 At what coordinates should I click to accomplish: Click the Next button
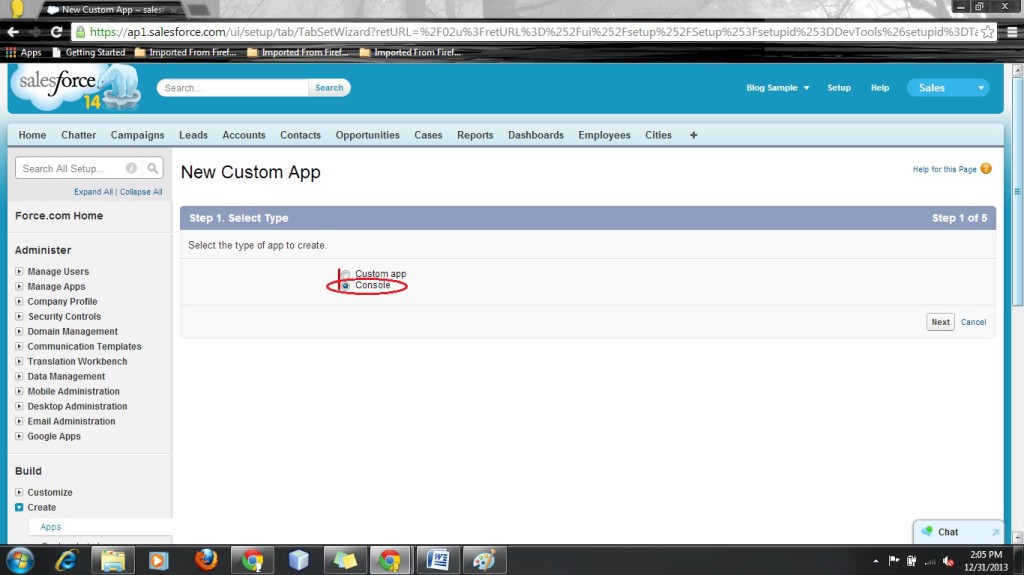click(940, 322)
